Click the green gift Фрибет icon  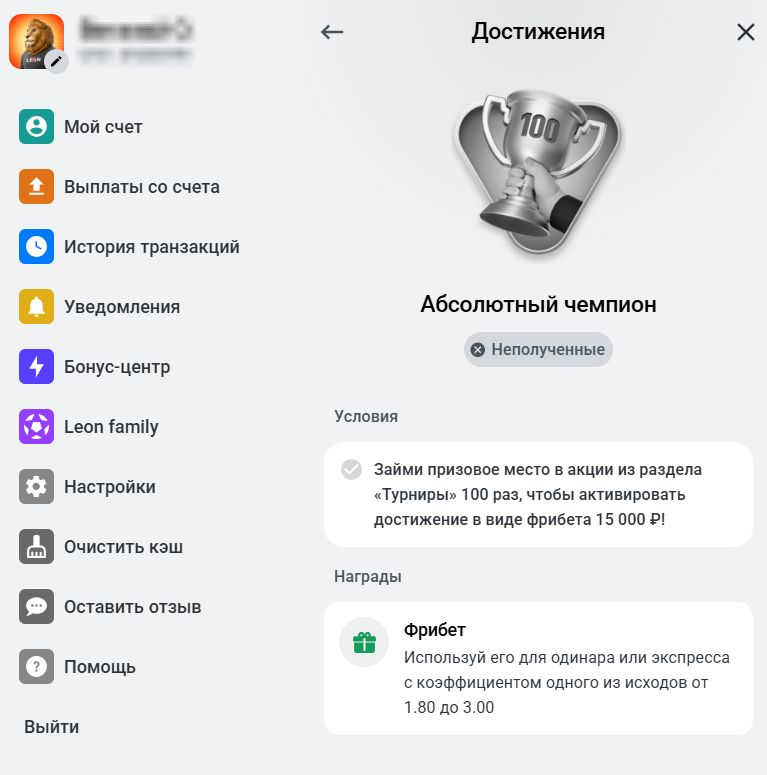coord(364,642)
